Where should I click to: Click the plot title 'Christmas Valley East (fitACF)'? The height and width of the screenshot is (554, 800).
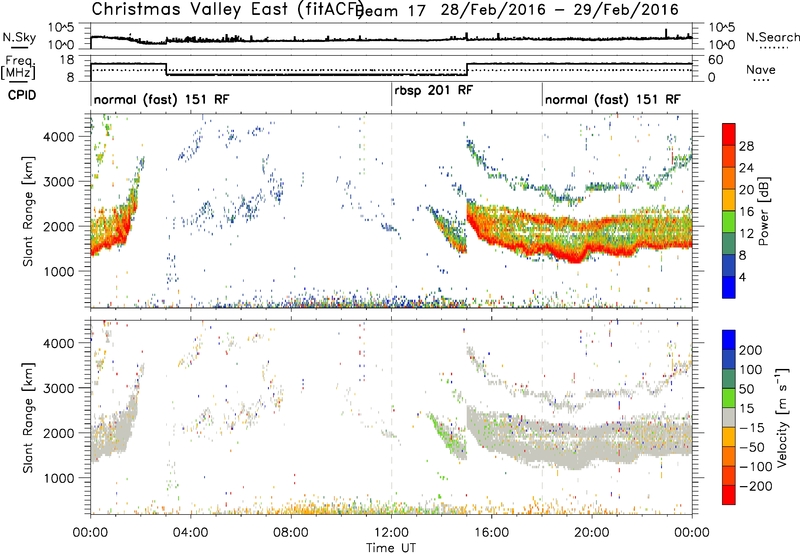coord(227,10)
